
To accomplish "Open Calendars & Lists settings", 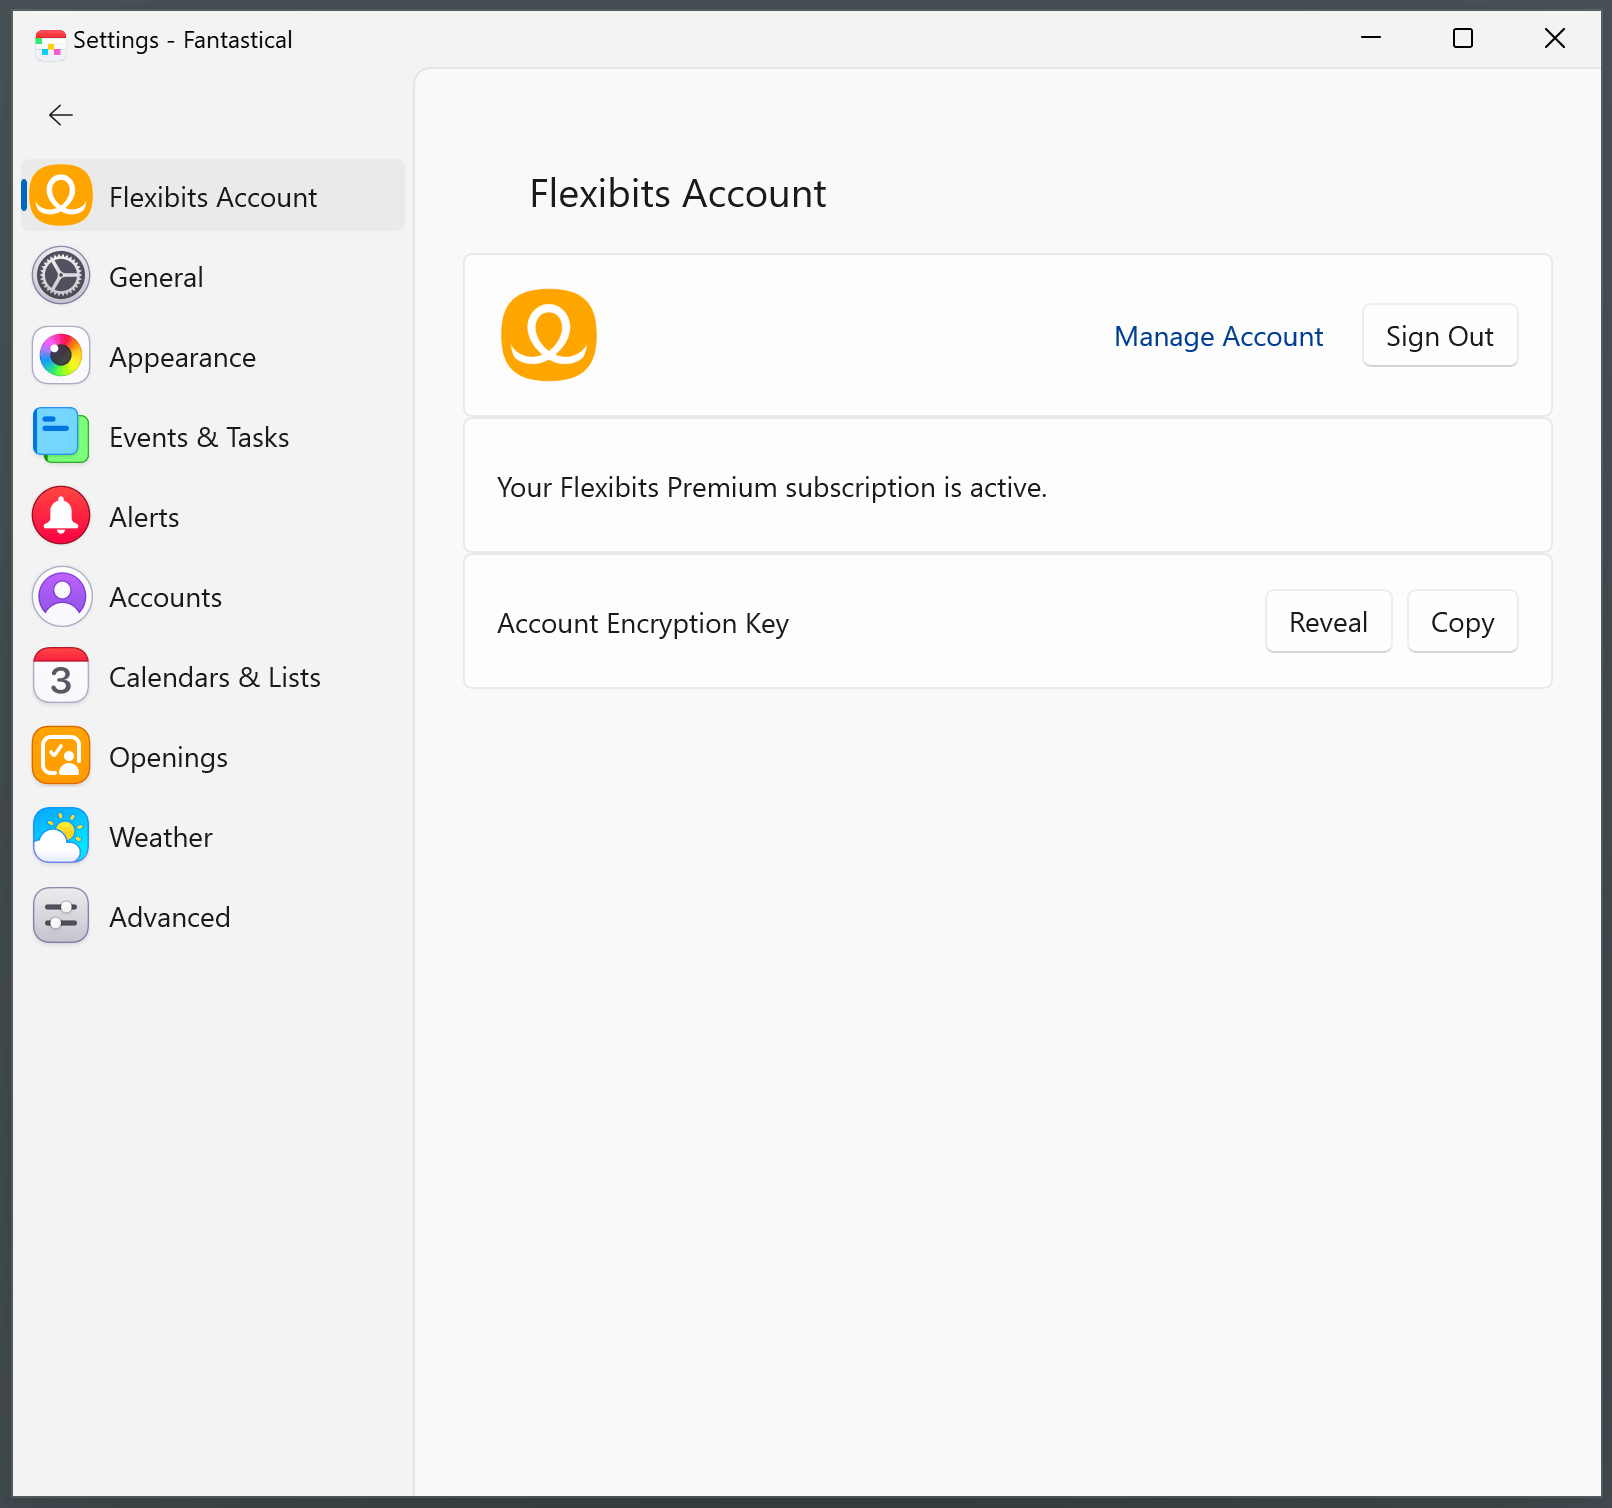I will tap(215, 677).
